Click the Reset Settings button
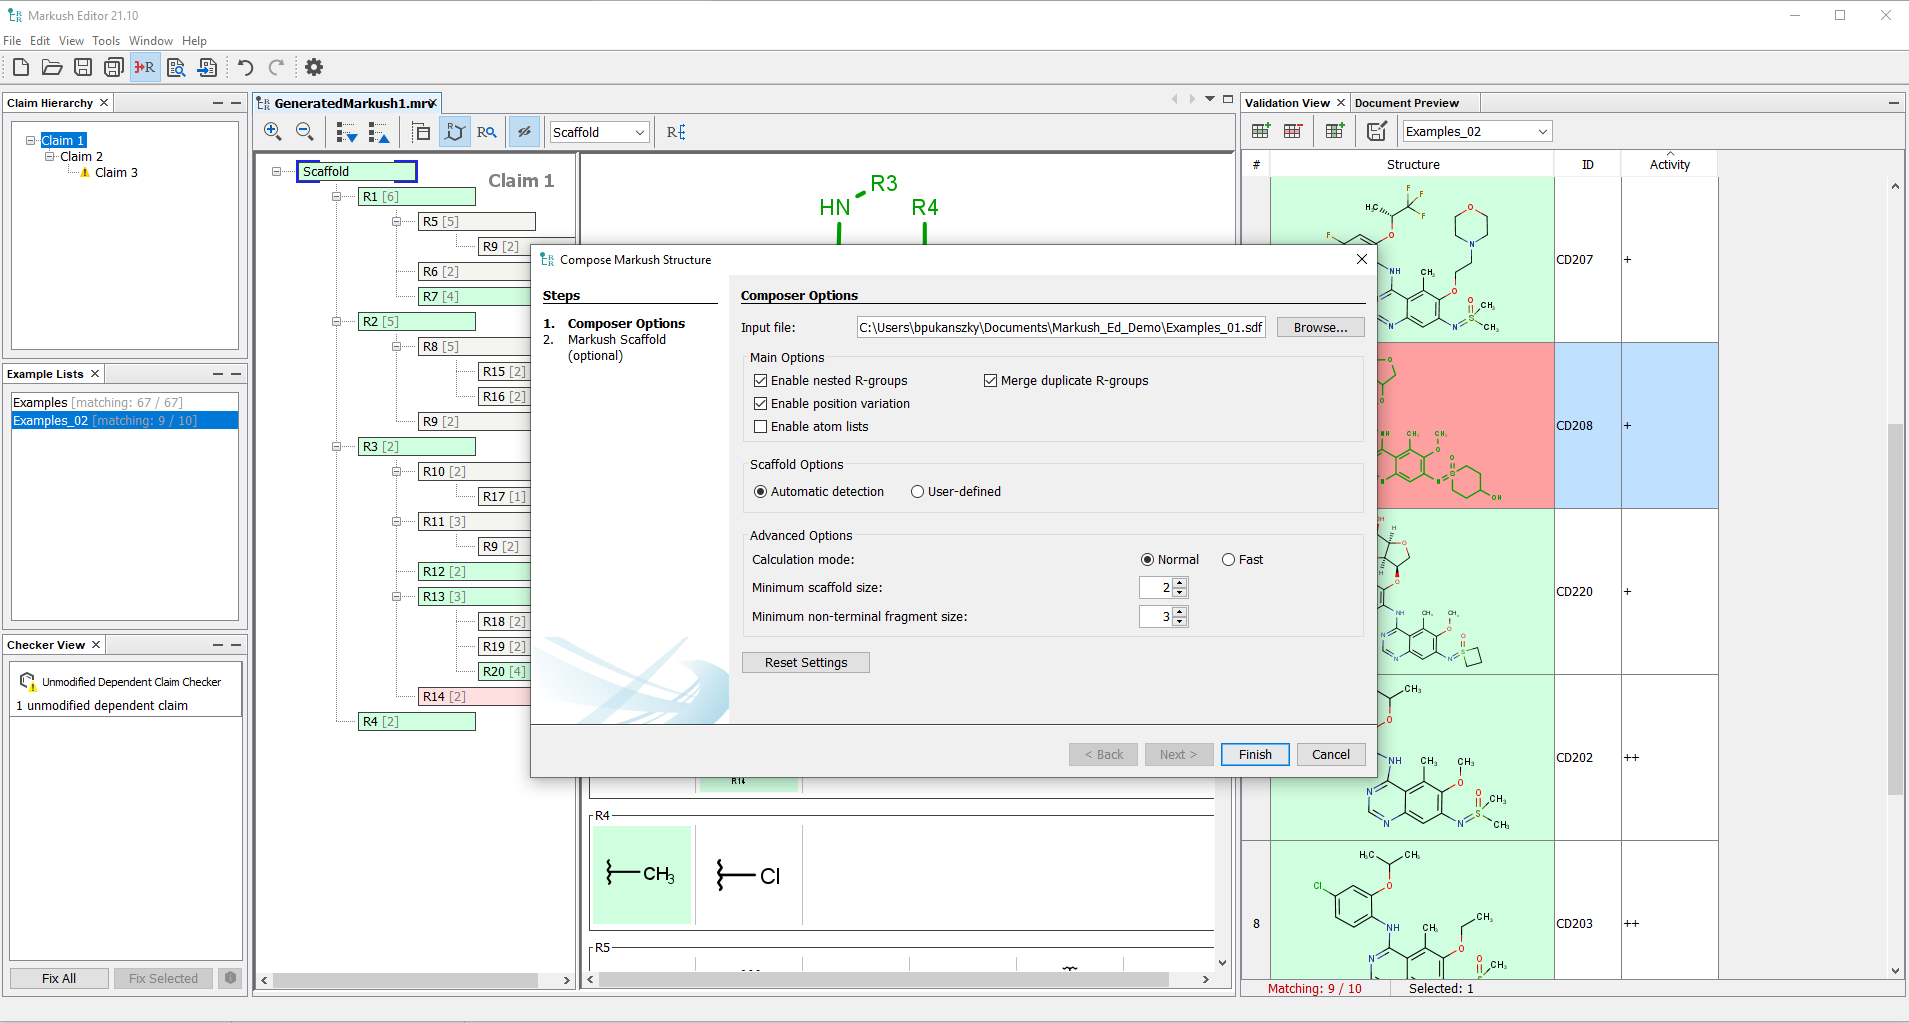This screenshot has width=1909, height=1023. tap(805, 662)
